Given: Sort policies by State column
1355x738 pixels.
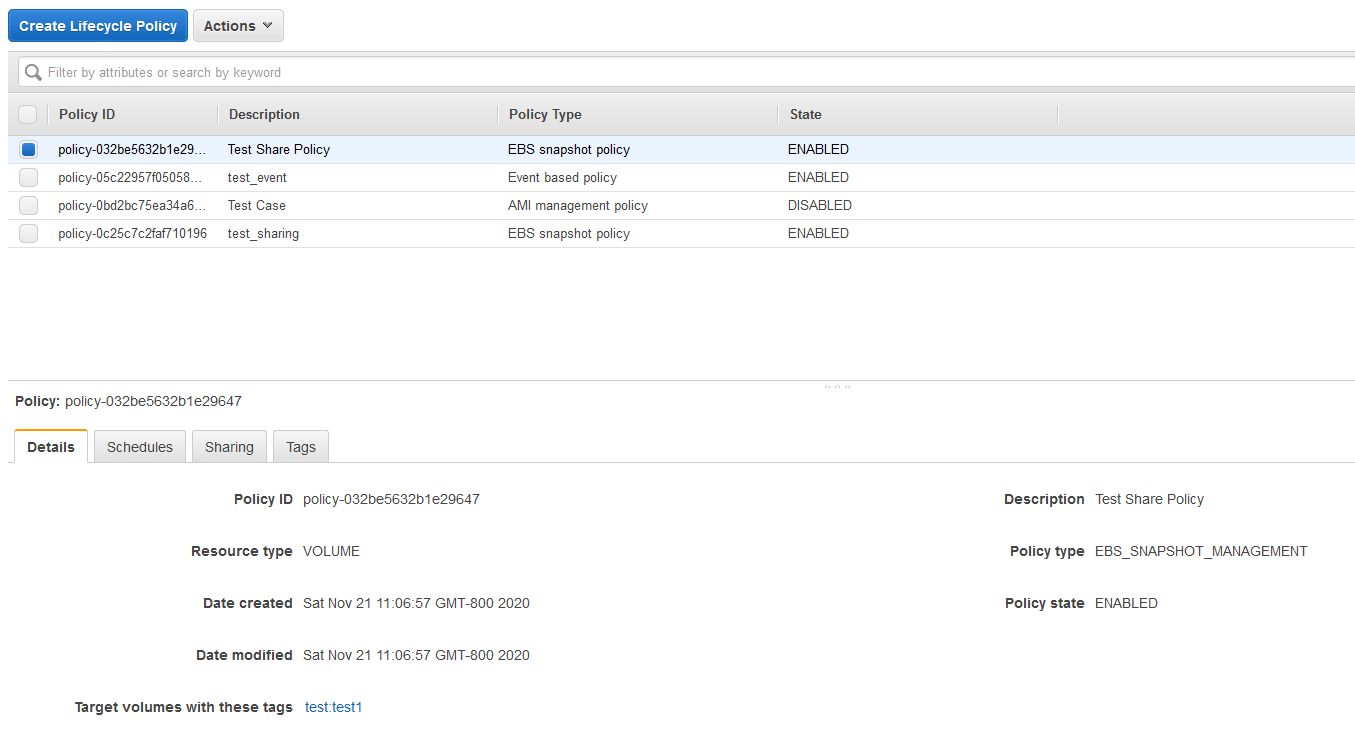Looking at the screenshot, I should [805, 114].
